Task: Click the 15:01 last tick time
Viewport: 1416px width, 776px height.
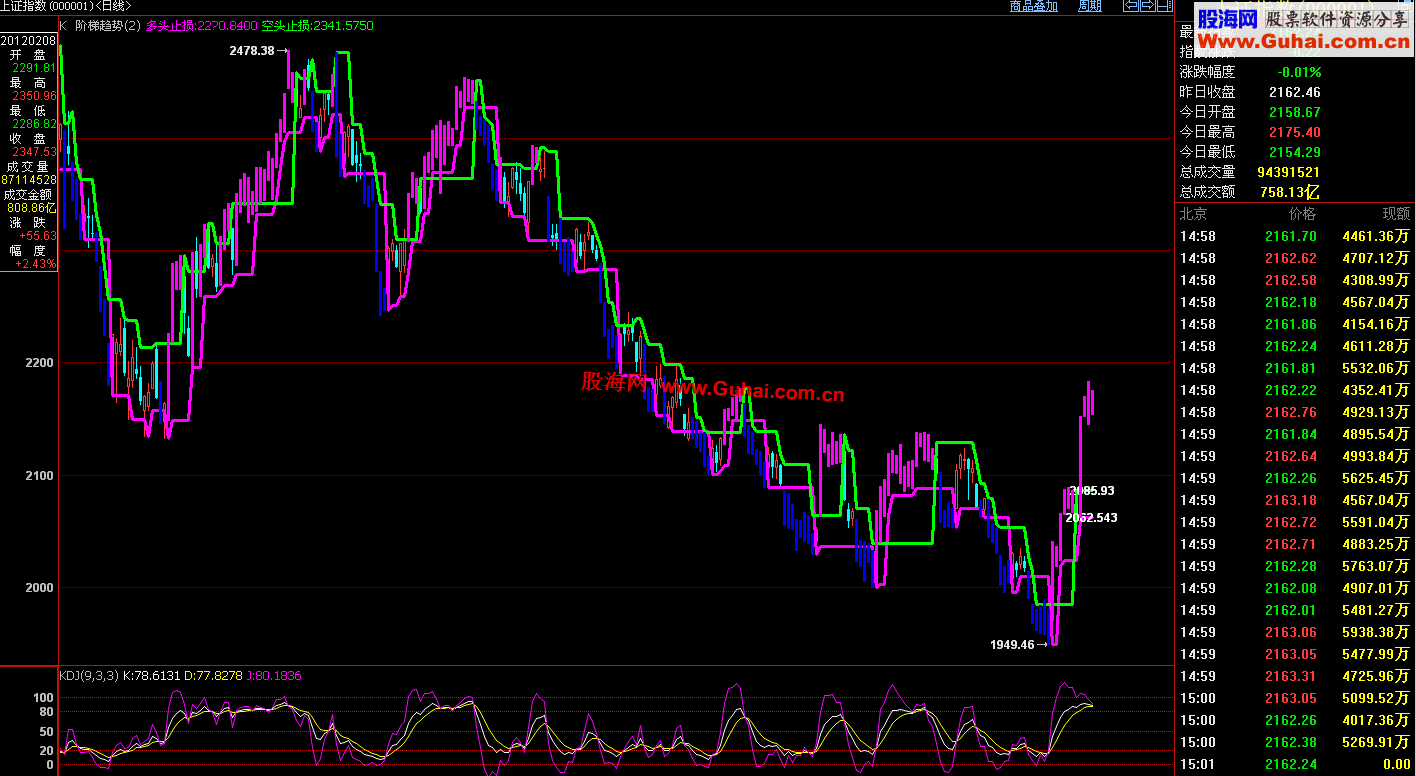Action: tap(1197, 764)
